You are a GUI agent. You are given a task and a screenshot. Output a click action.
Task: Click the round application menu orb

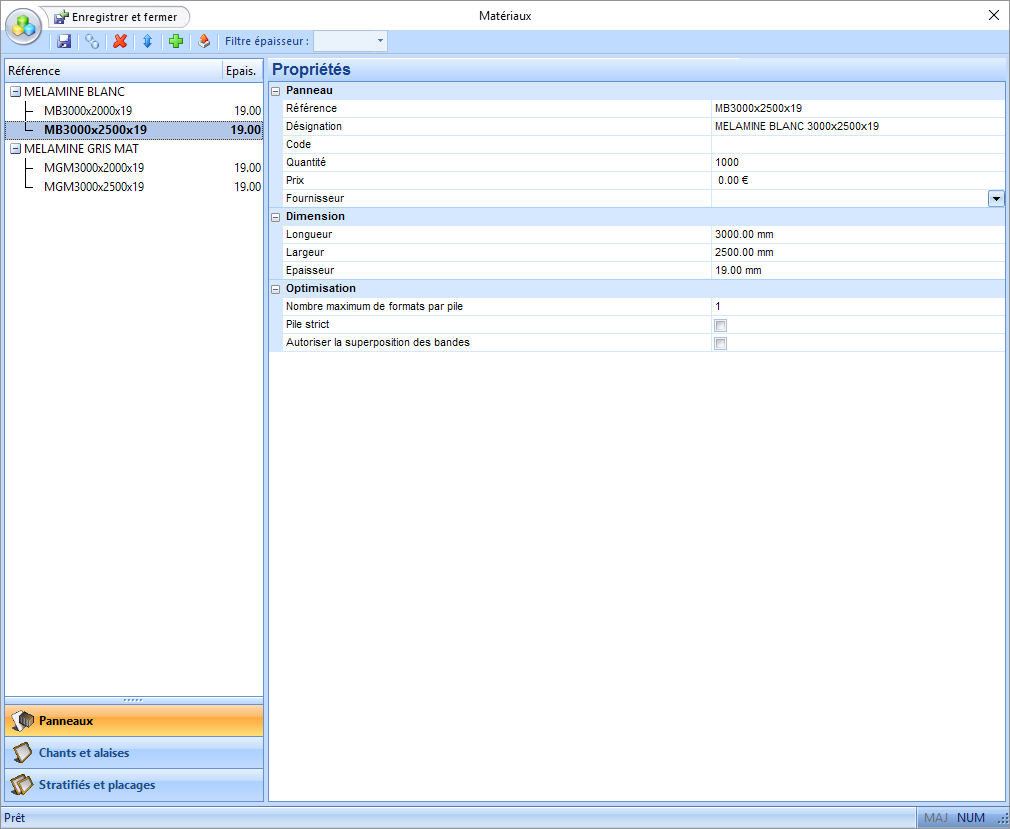tap(24, 25)
